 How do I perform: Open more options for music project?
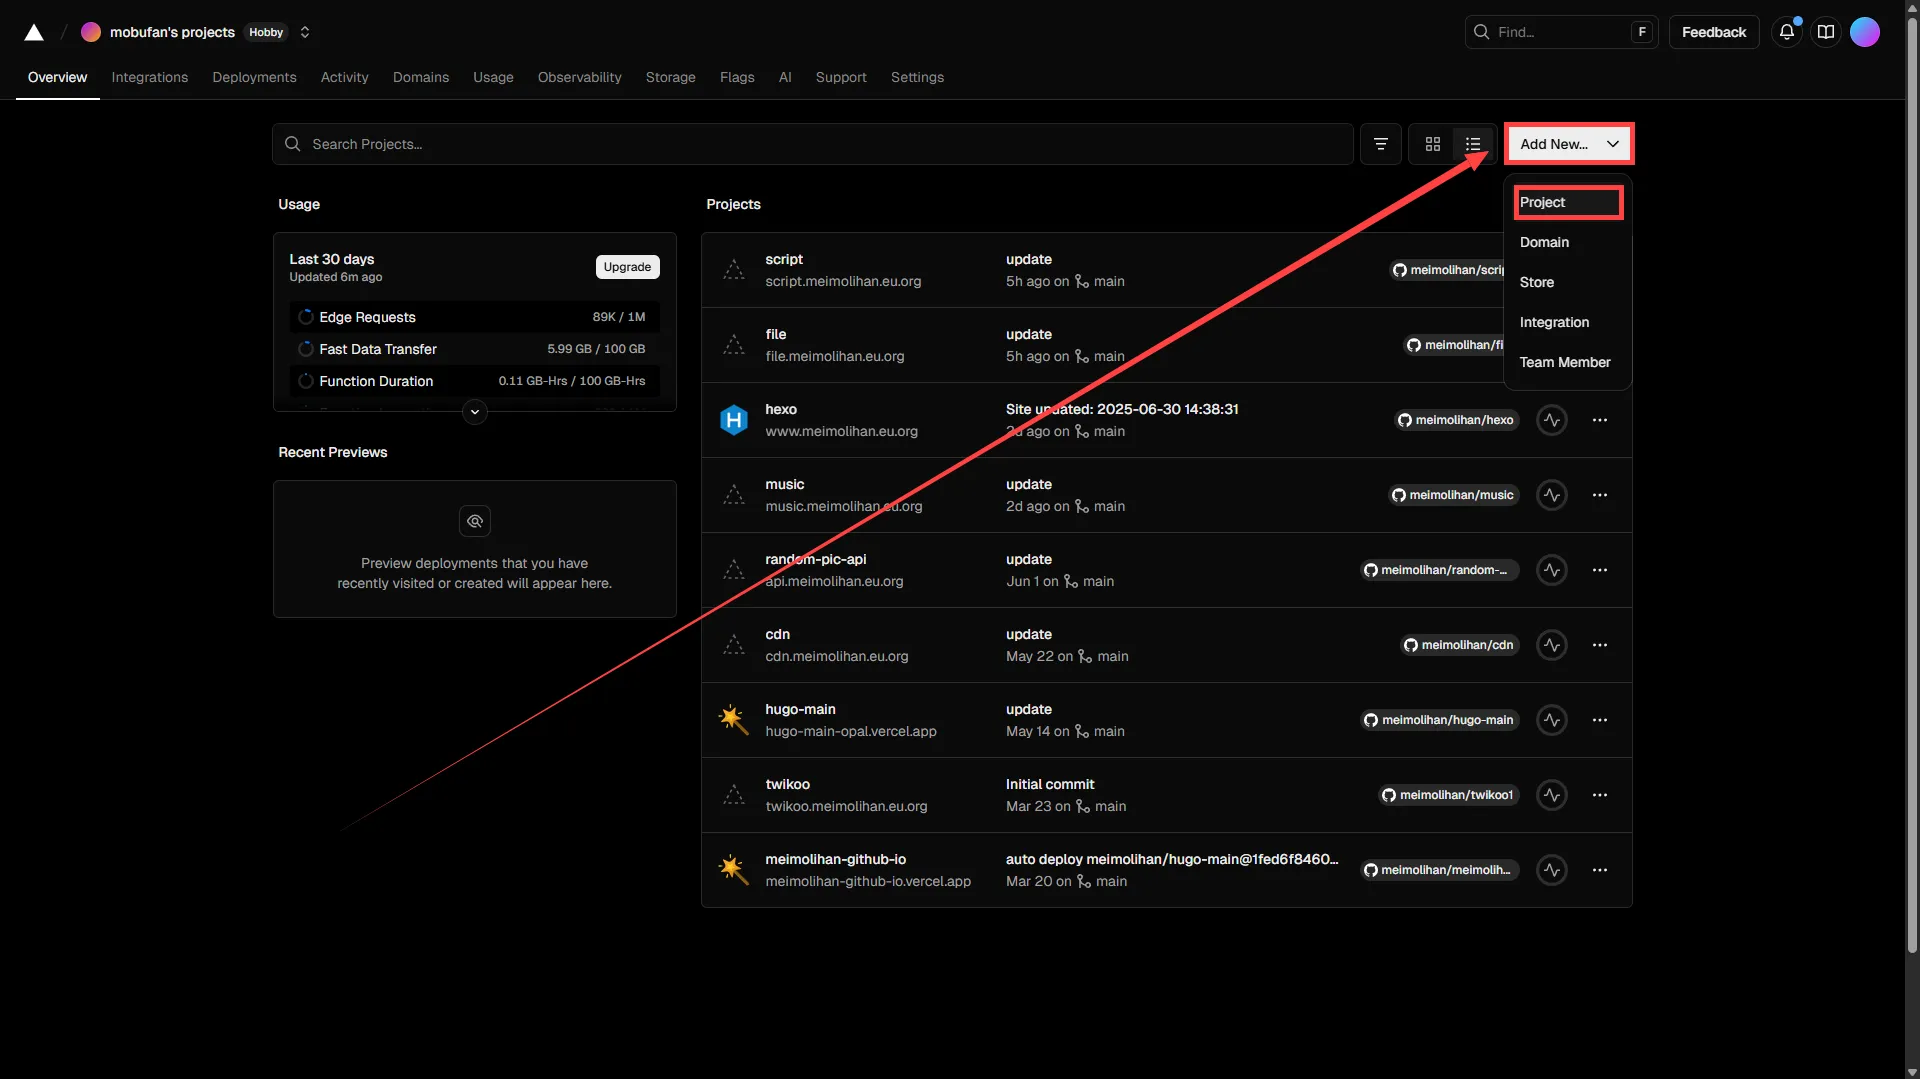coord(1600,495)
